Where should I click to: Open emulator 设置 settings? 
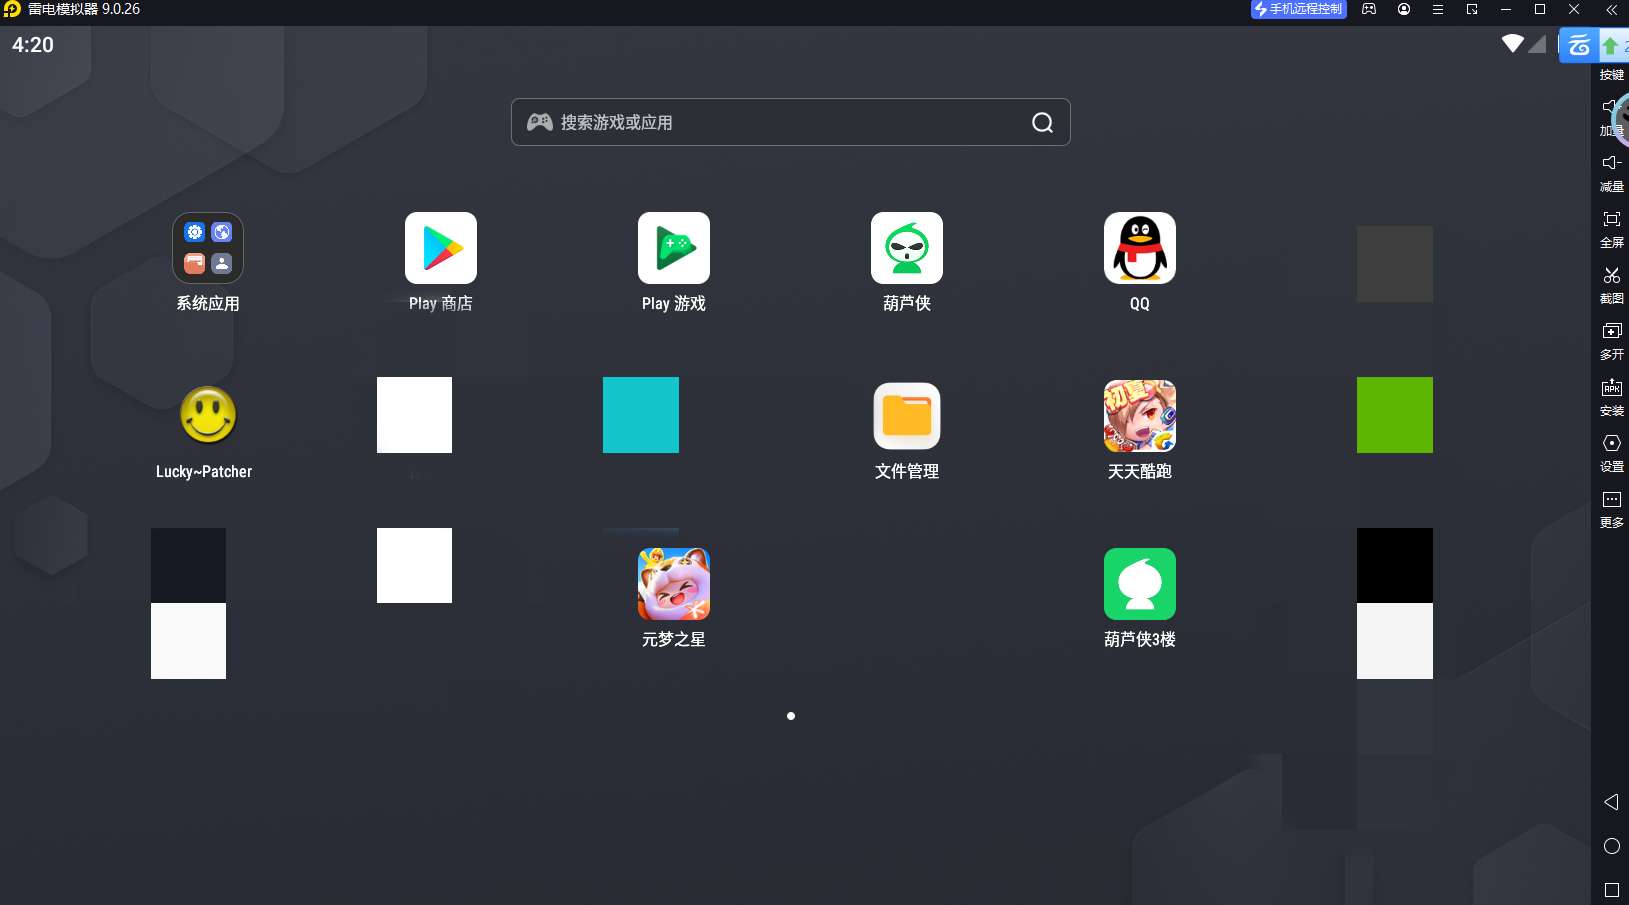point(1612,453)
